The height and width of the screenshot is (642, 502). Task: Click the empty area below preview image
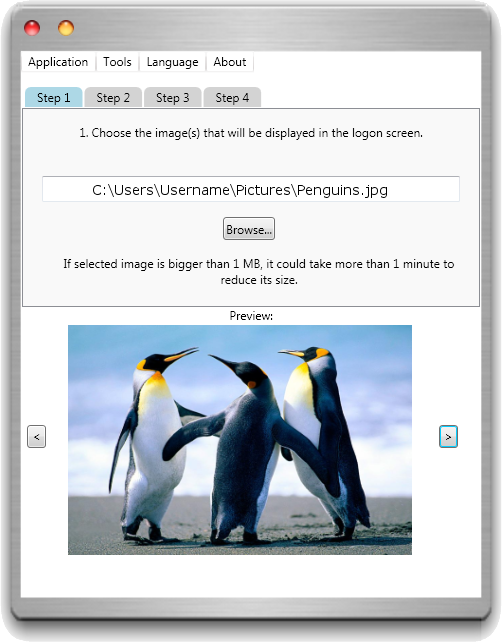(251, 576)
